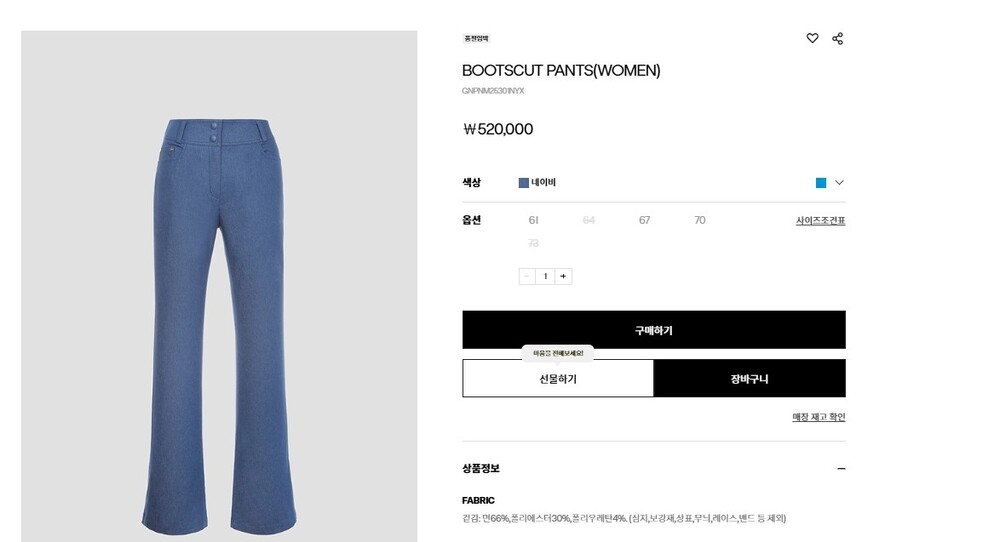
Task: Select the sold-out size 73
Action: coord(533,243)
